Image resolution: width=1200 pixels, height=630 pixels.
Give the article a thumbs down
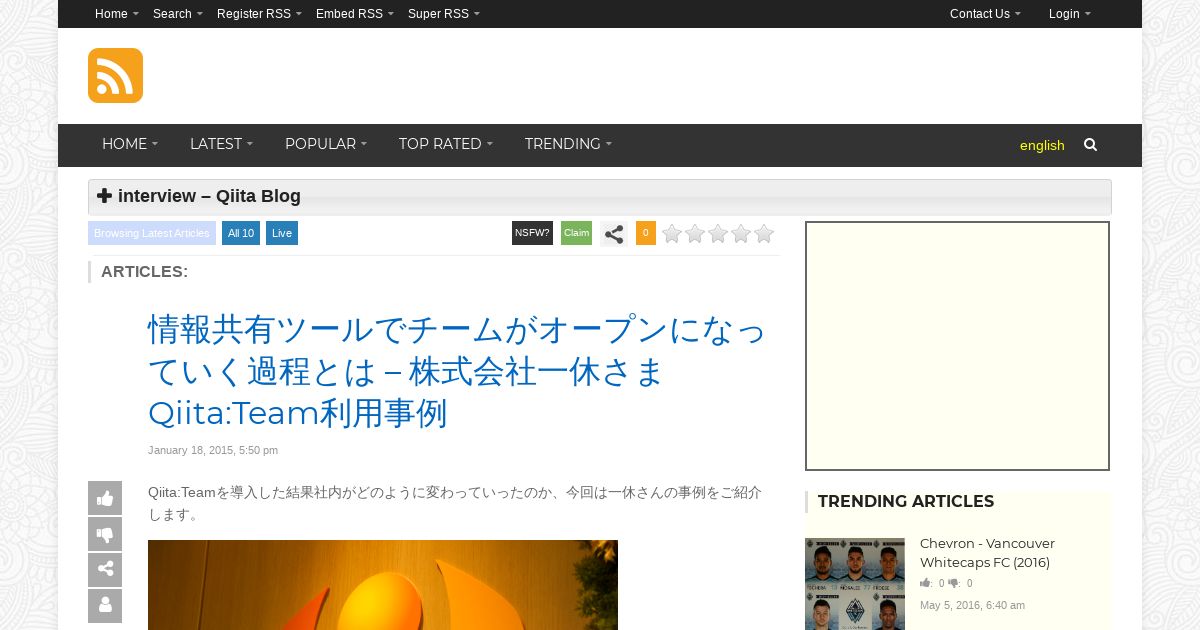[x=105, y=534]
